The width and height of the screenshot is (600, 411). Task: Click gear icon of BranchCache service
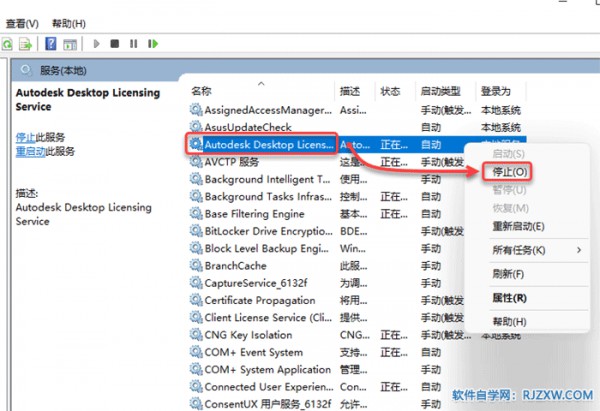click(196, 265)
